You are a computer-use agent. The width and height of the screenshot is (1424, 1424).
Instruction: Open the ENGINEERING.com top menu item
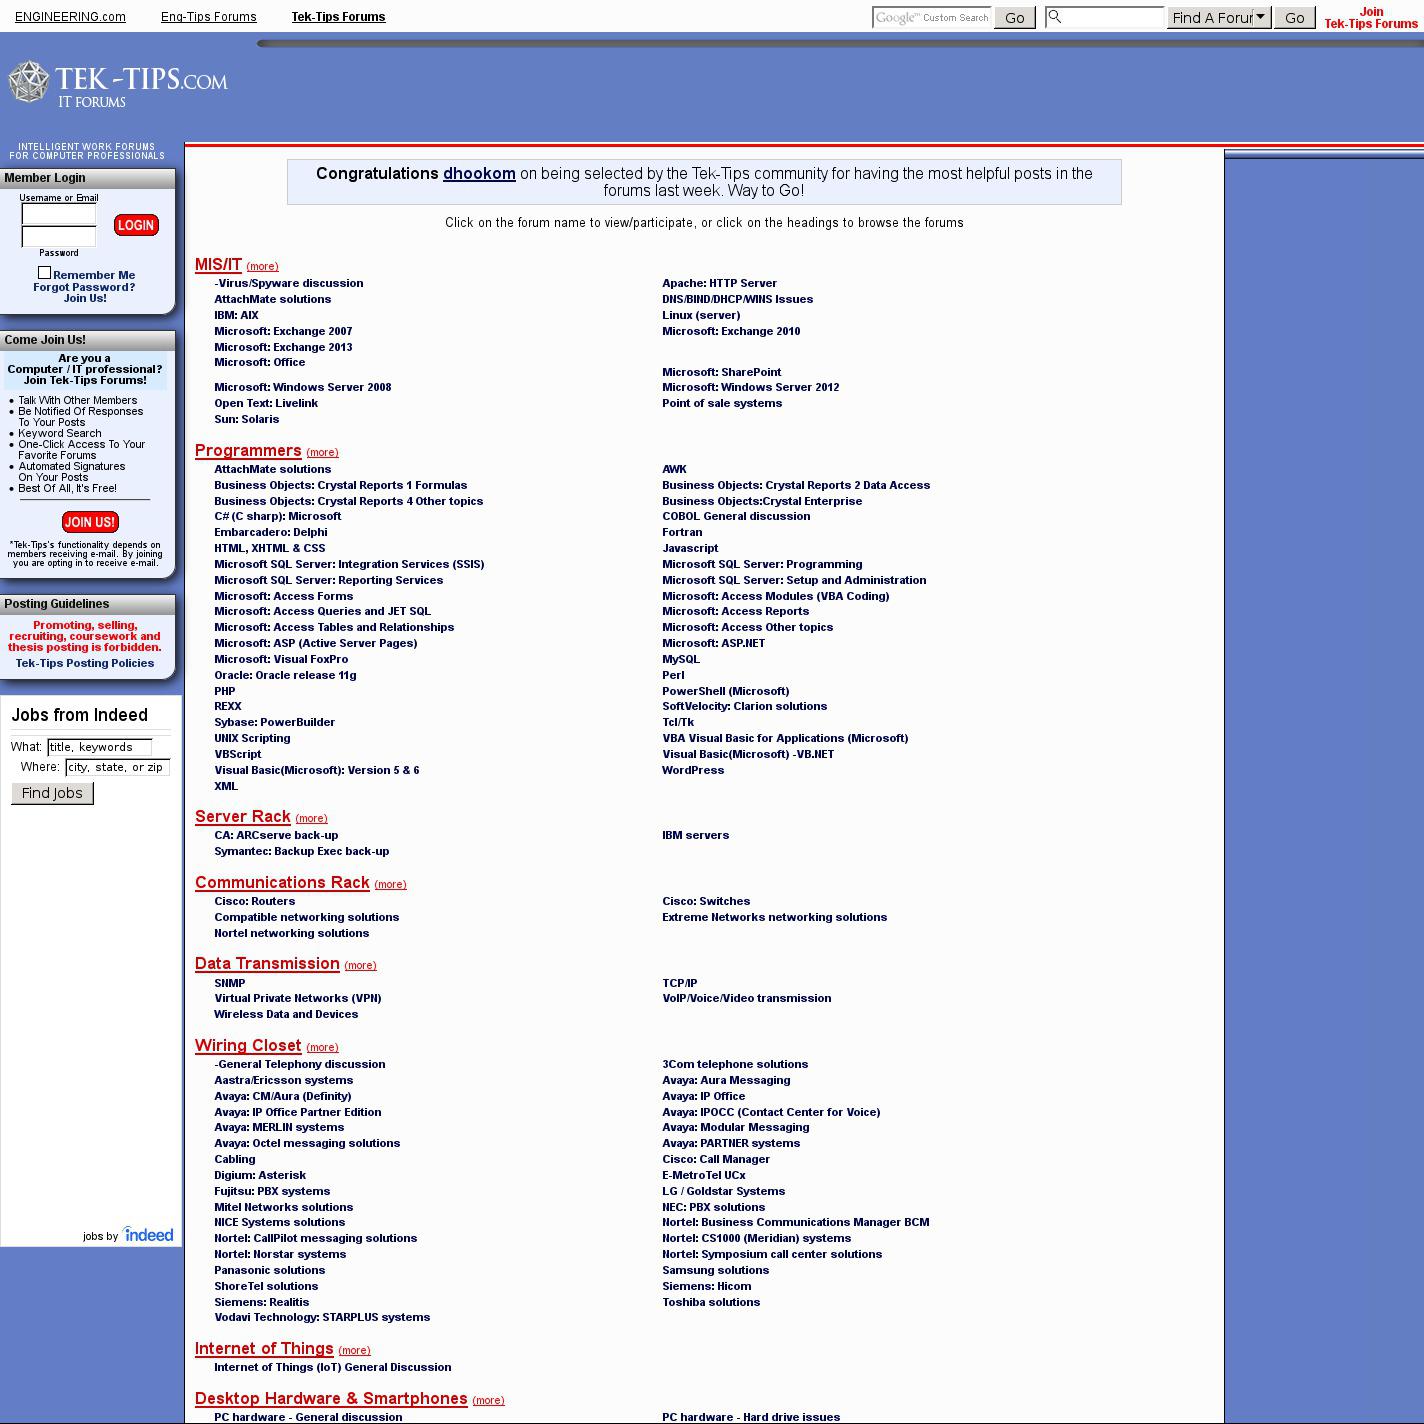pyautogui.click(x=70, y=17)
